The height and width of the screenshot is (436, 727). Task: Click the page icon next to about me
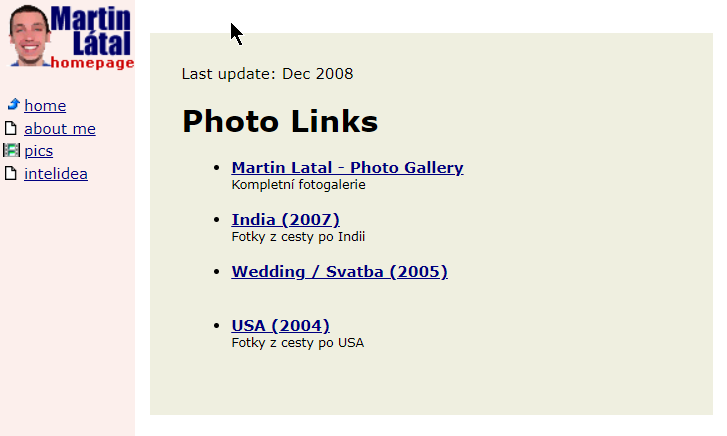pos(10,128)
